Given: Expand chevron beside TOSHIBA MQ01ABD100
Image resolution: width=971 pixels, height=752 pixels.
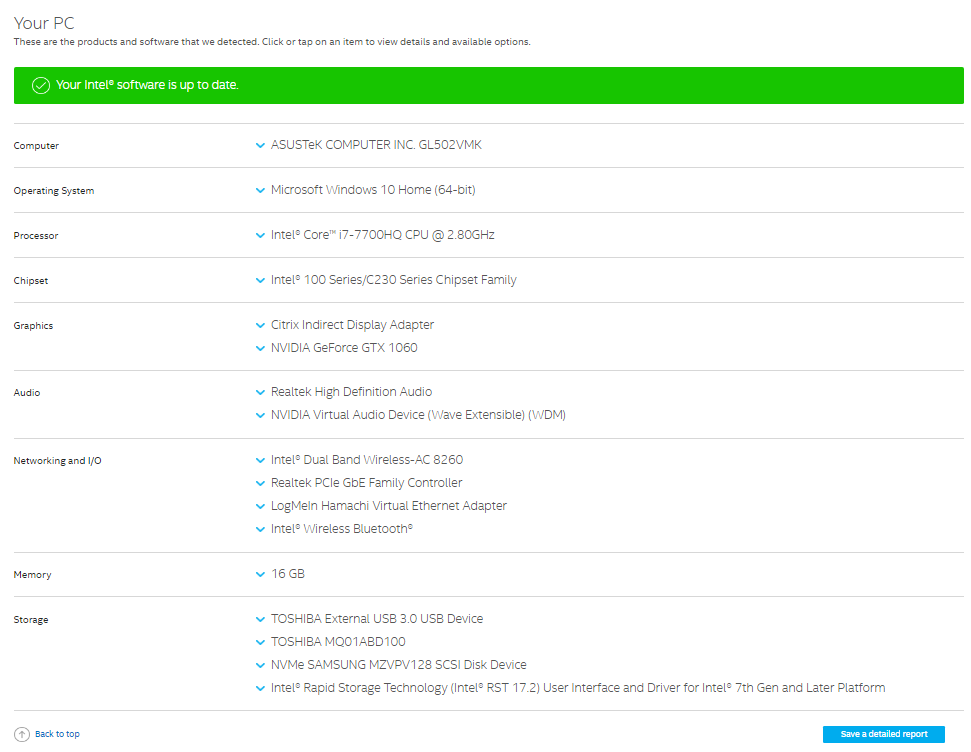Looking at the screenshot, I should click(x=260, y=642).
